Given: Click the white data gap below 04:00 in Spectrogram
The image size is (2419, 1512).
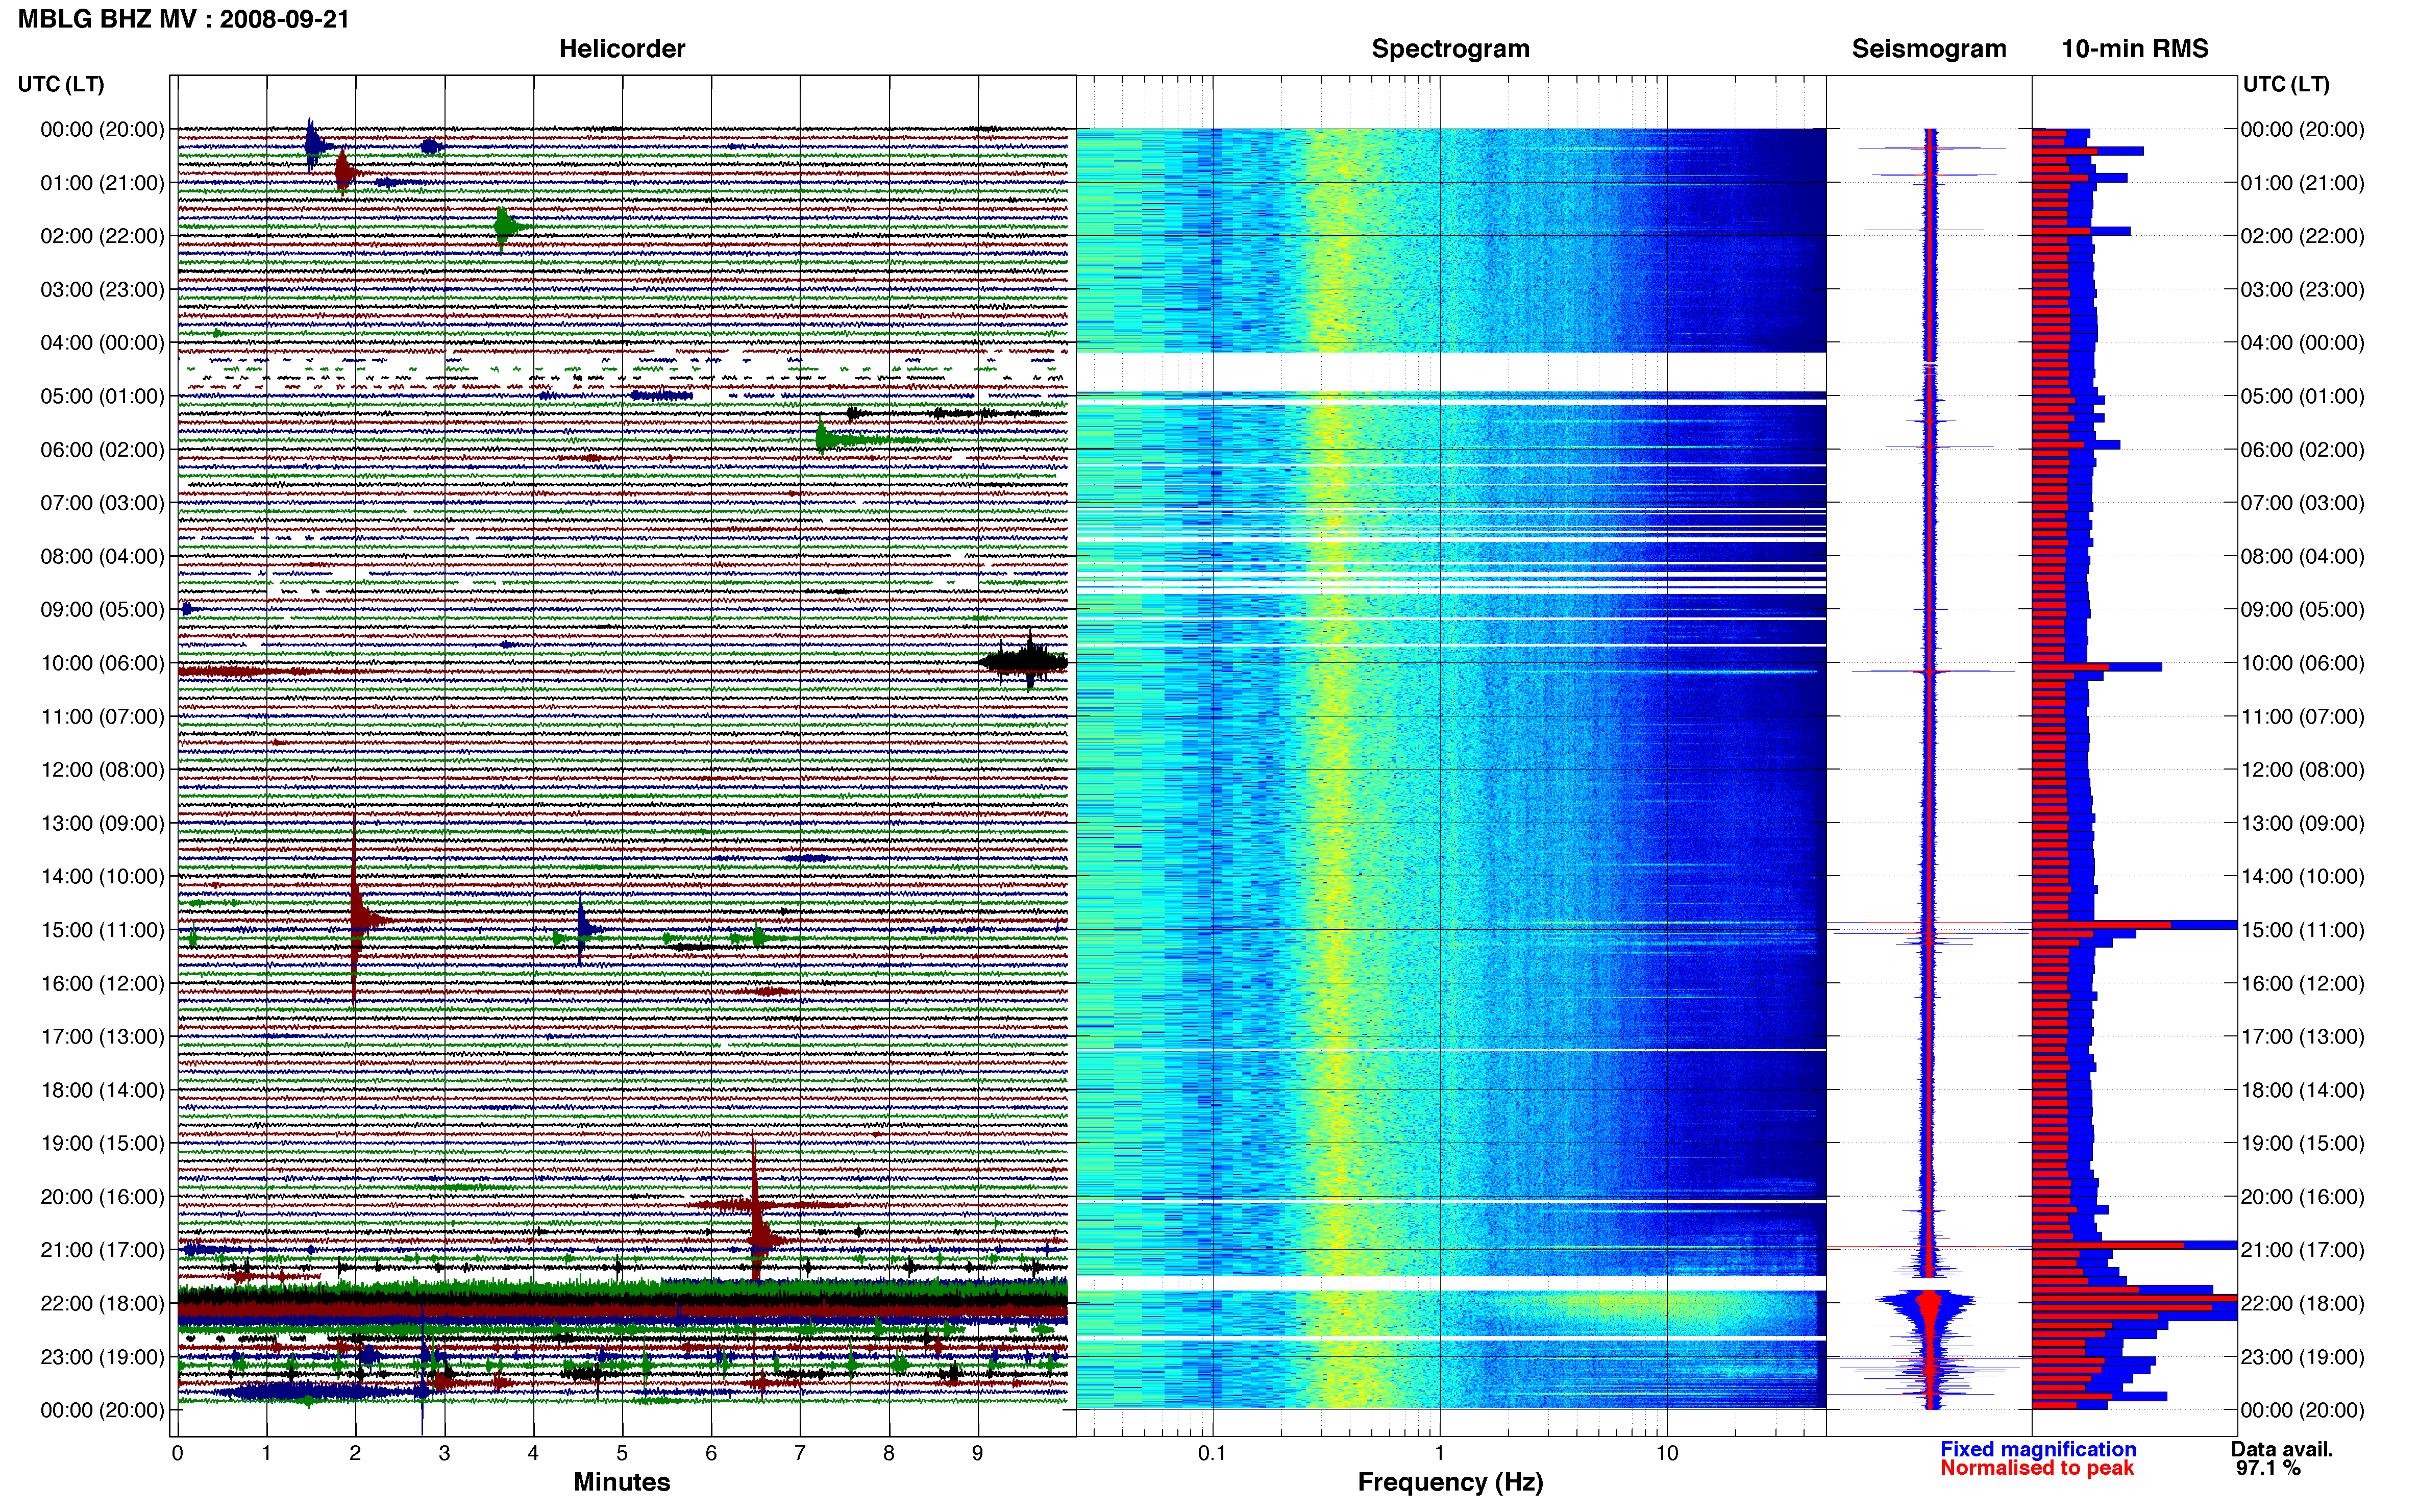Looking at the screenshot, I should coord(1450,372).
